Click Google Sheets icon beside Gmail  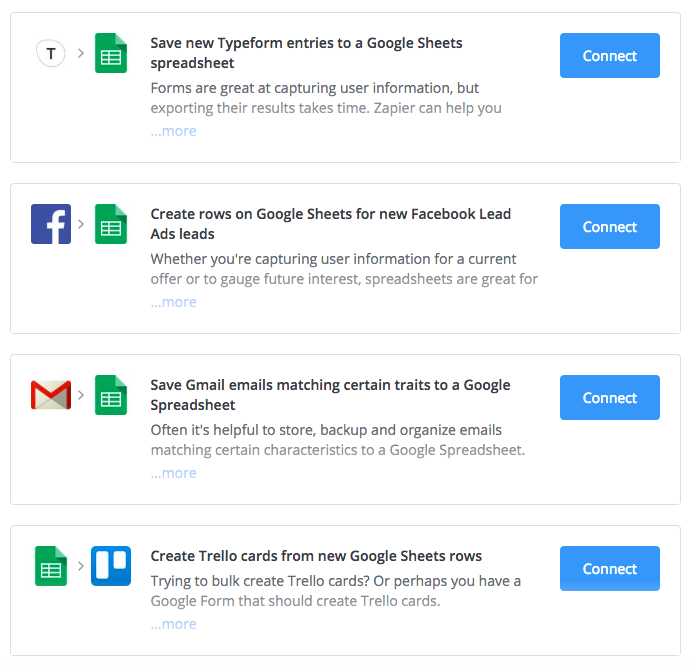pos(110,395)
